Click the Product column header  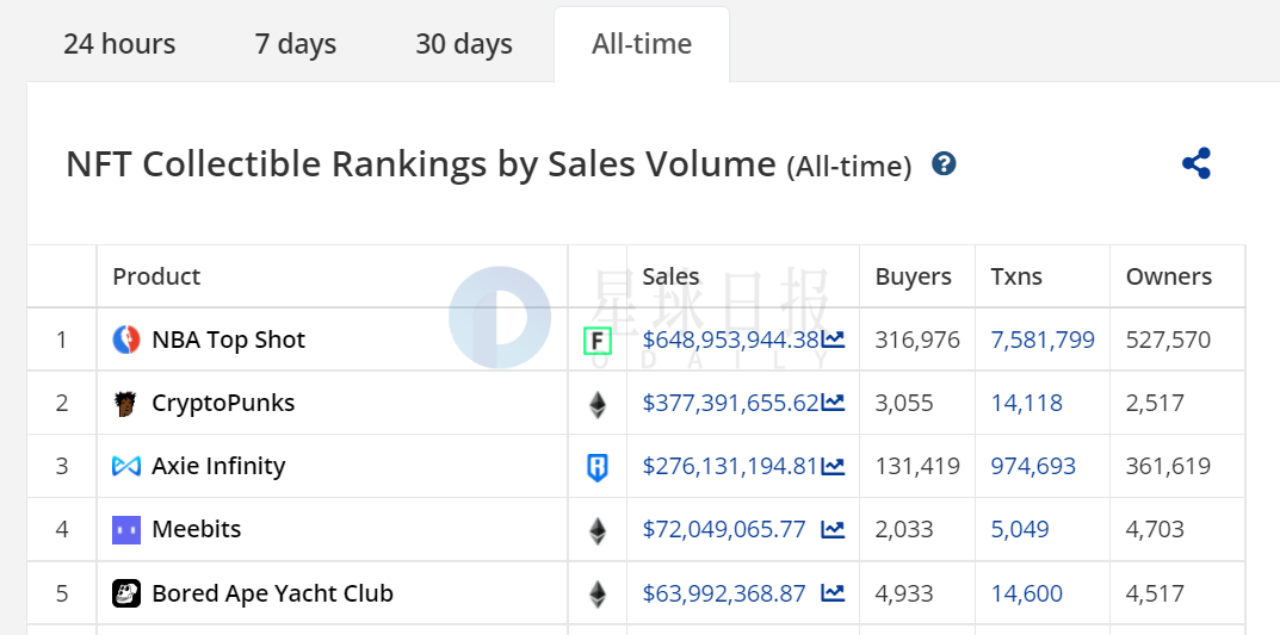157,276
